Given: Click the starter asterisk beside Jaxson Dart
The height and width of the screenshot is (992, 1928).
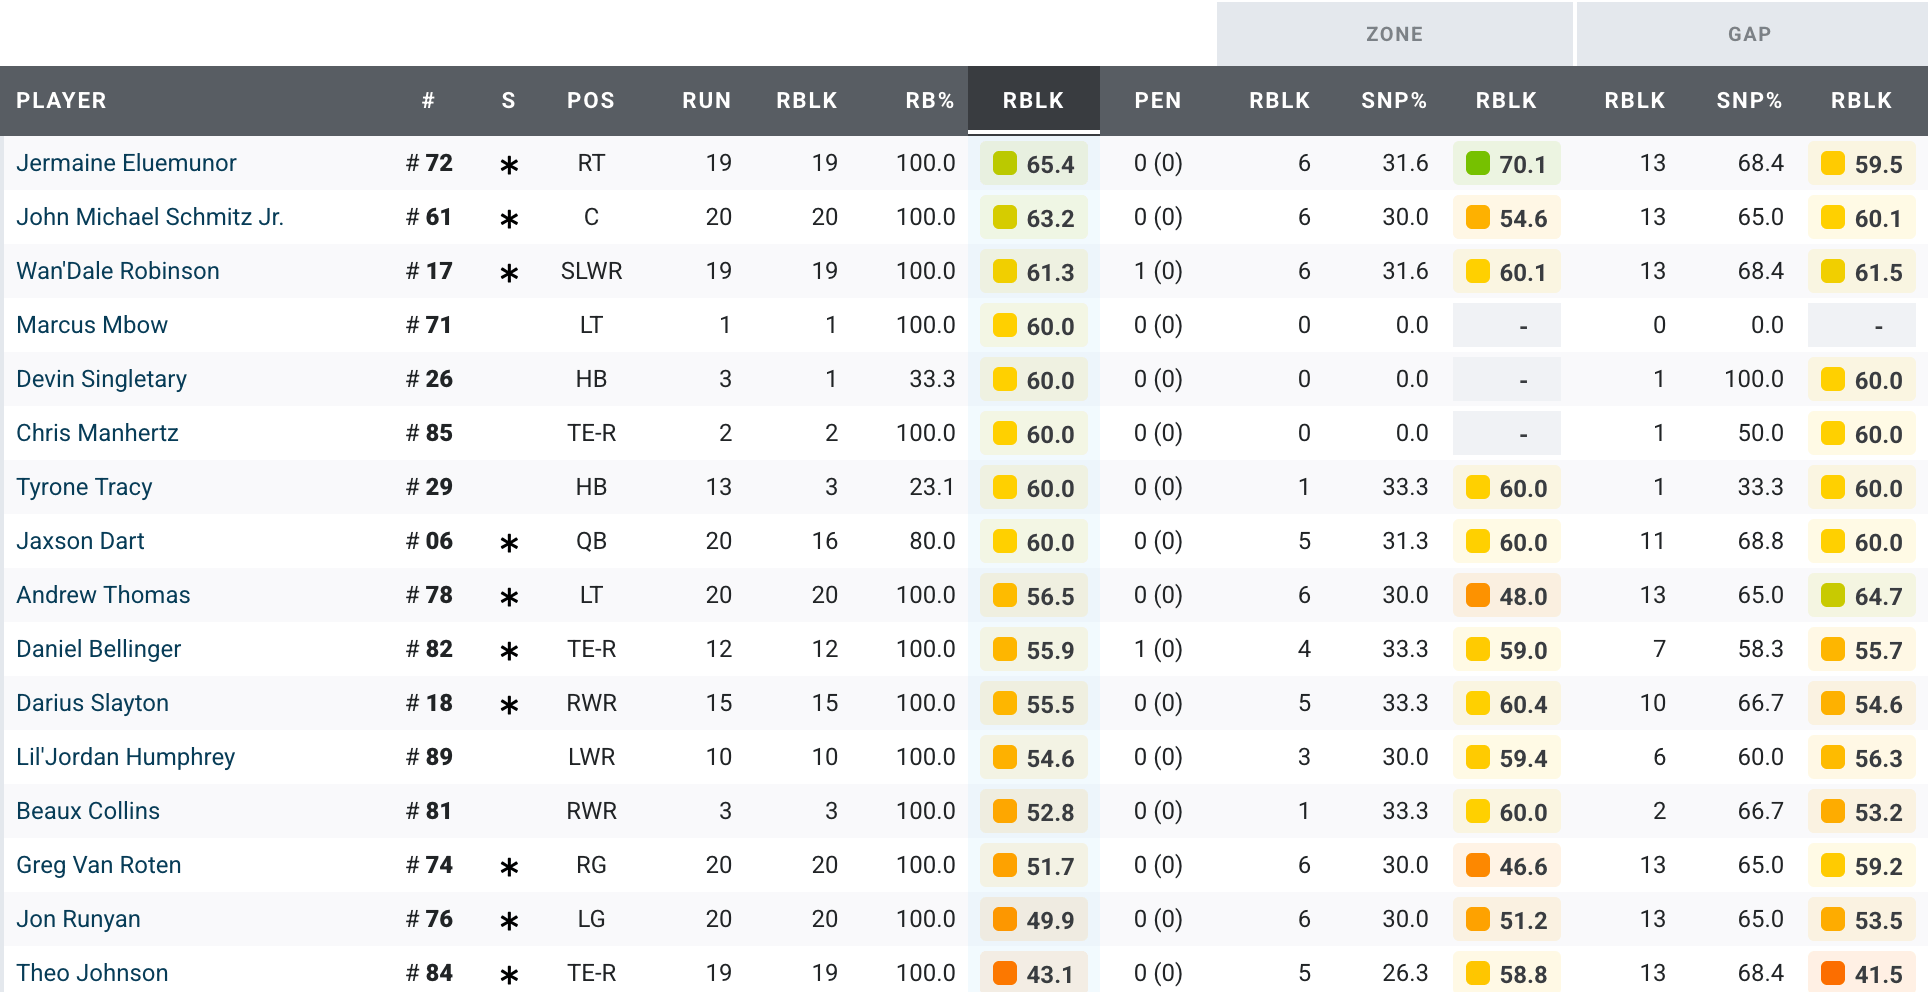Looking at the screenshot, I should coord(509,543).
